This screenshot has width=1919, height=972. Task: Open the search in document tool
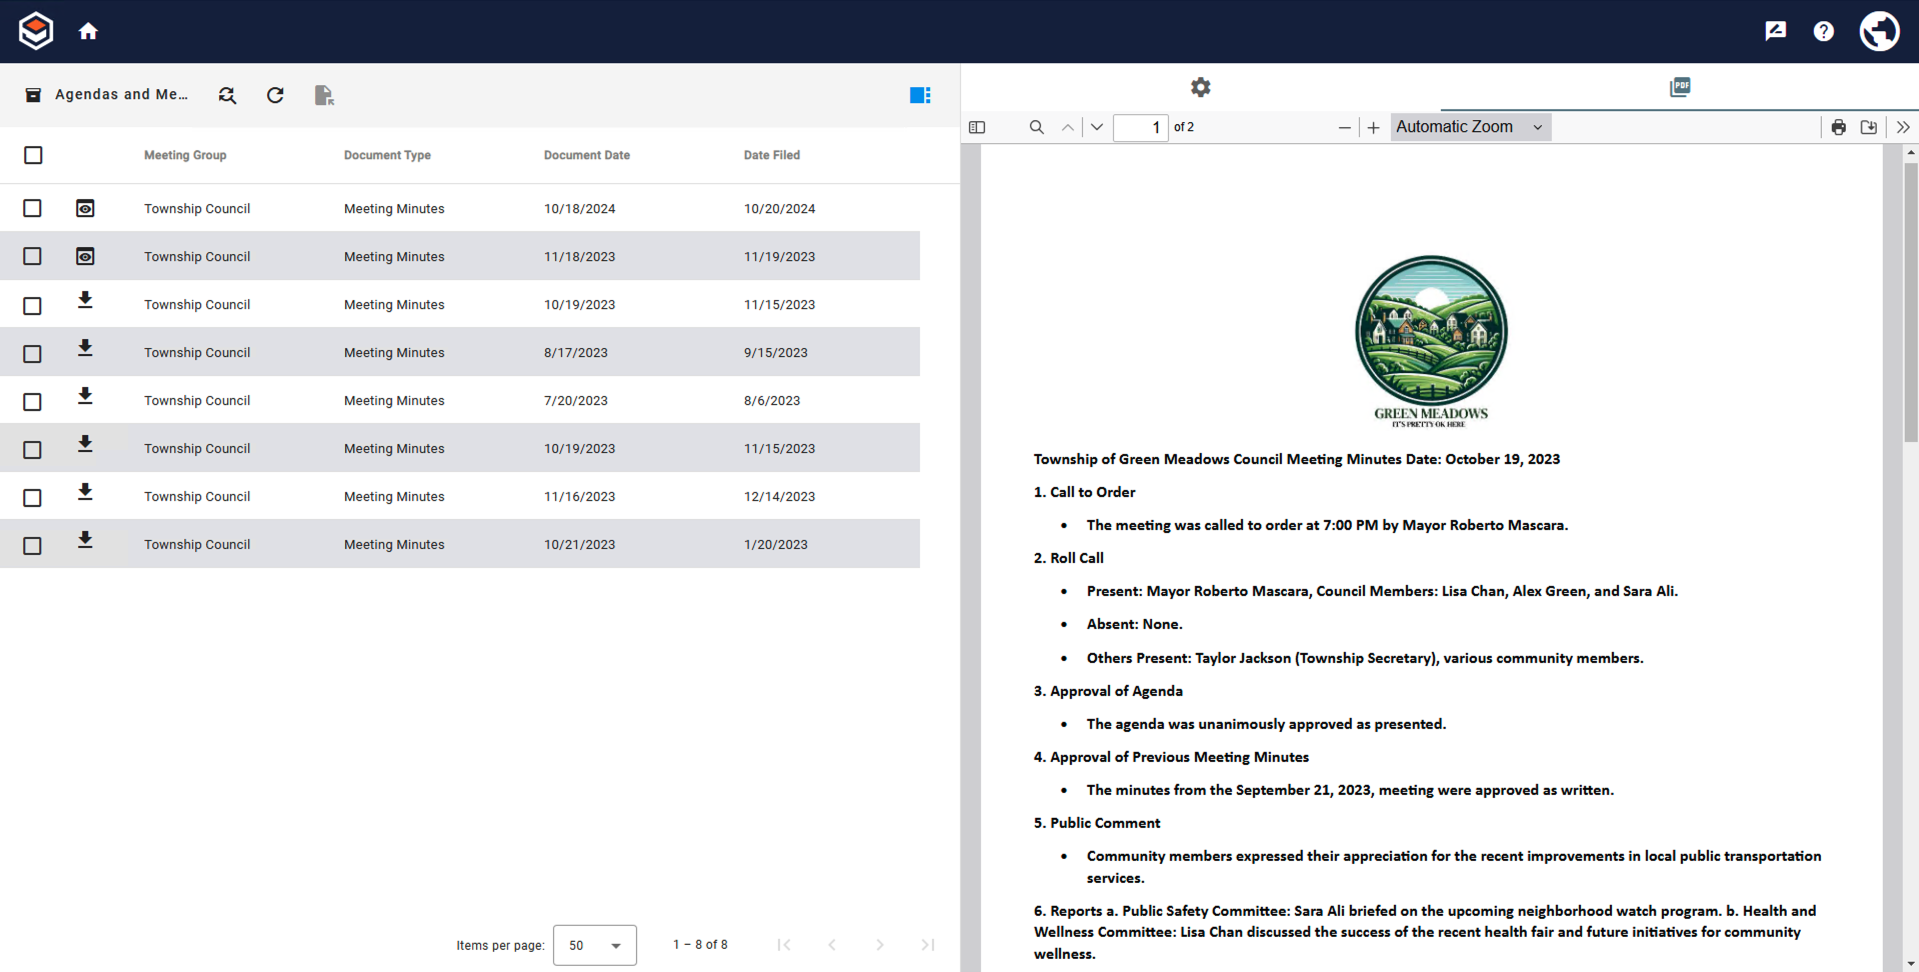click(x=1036, y=127)
